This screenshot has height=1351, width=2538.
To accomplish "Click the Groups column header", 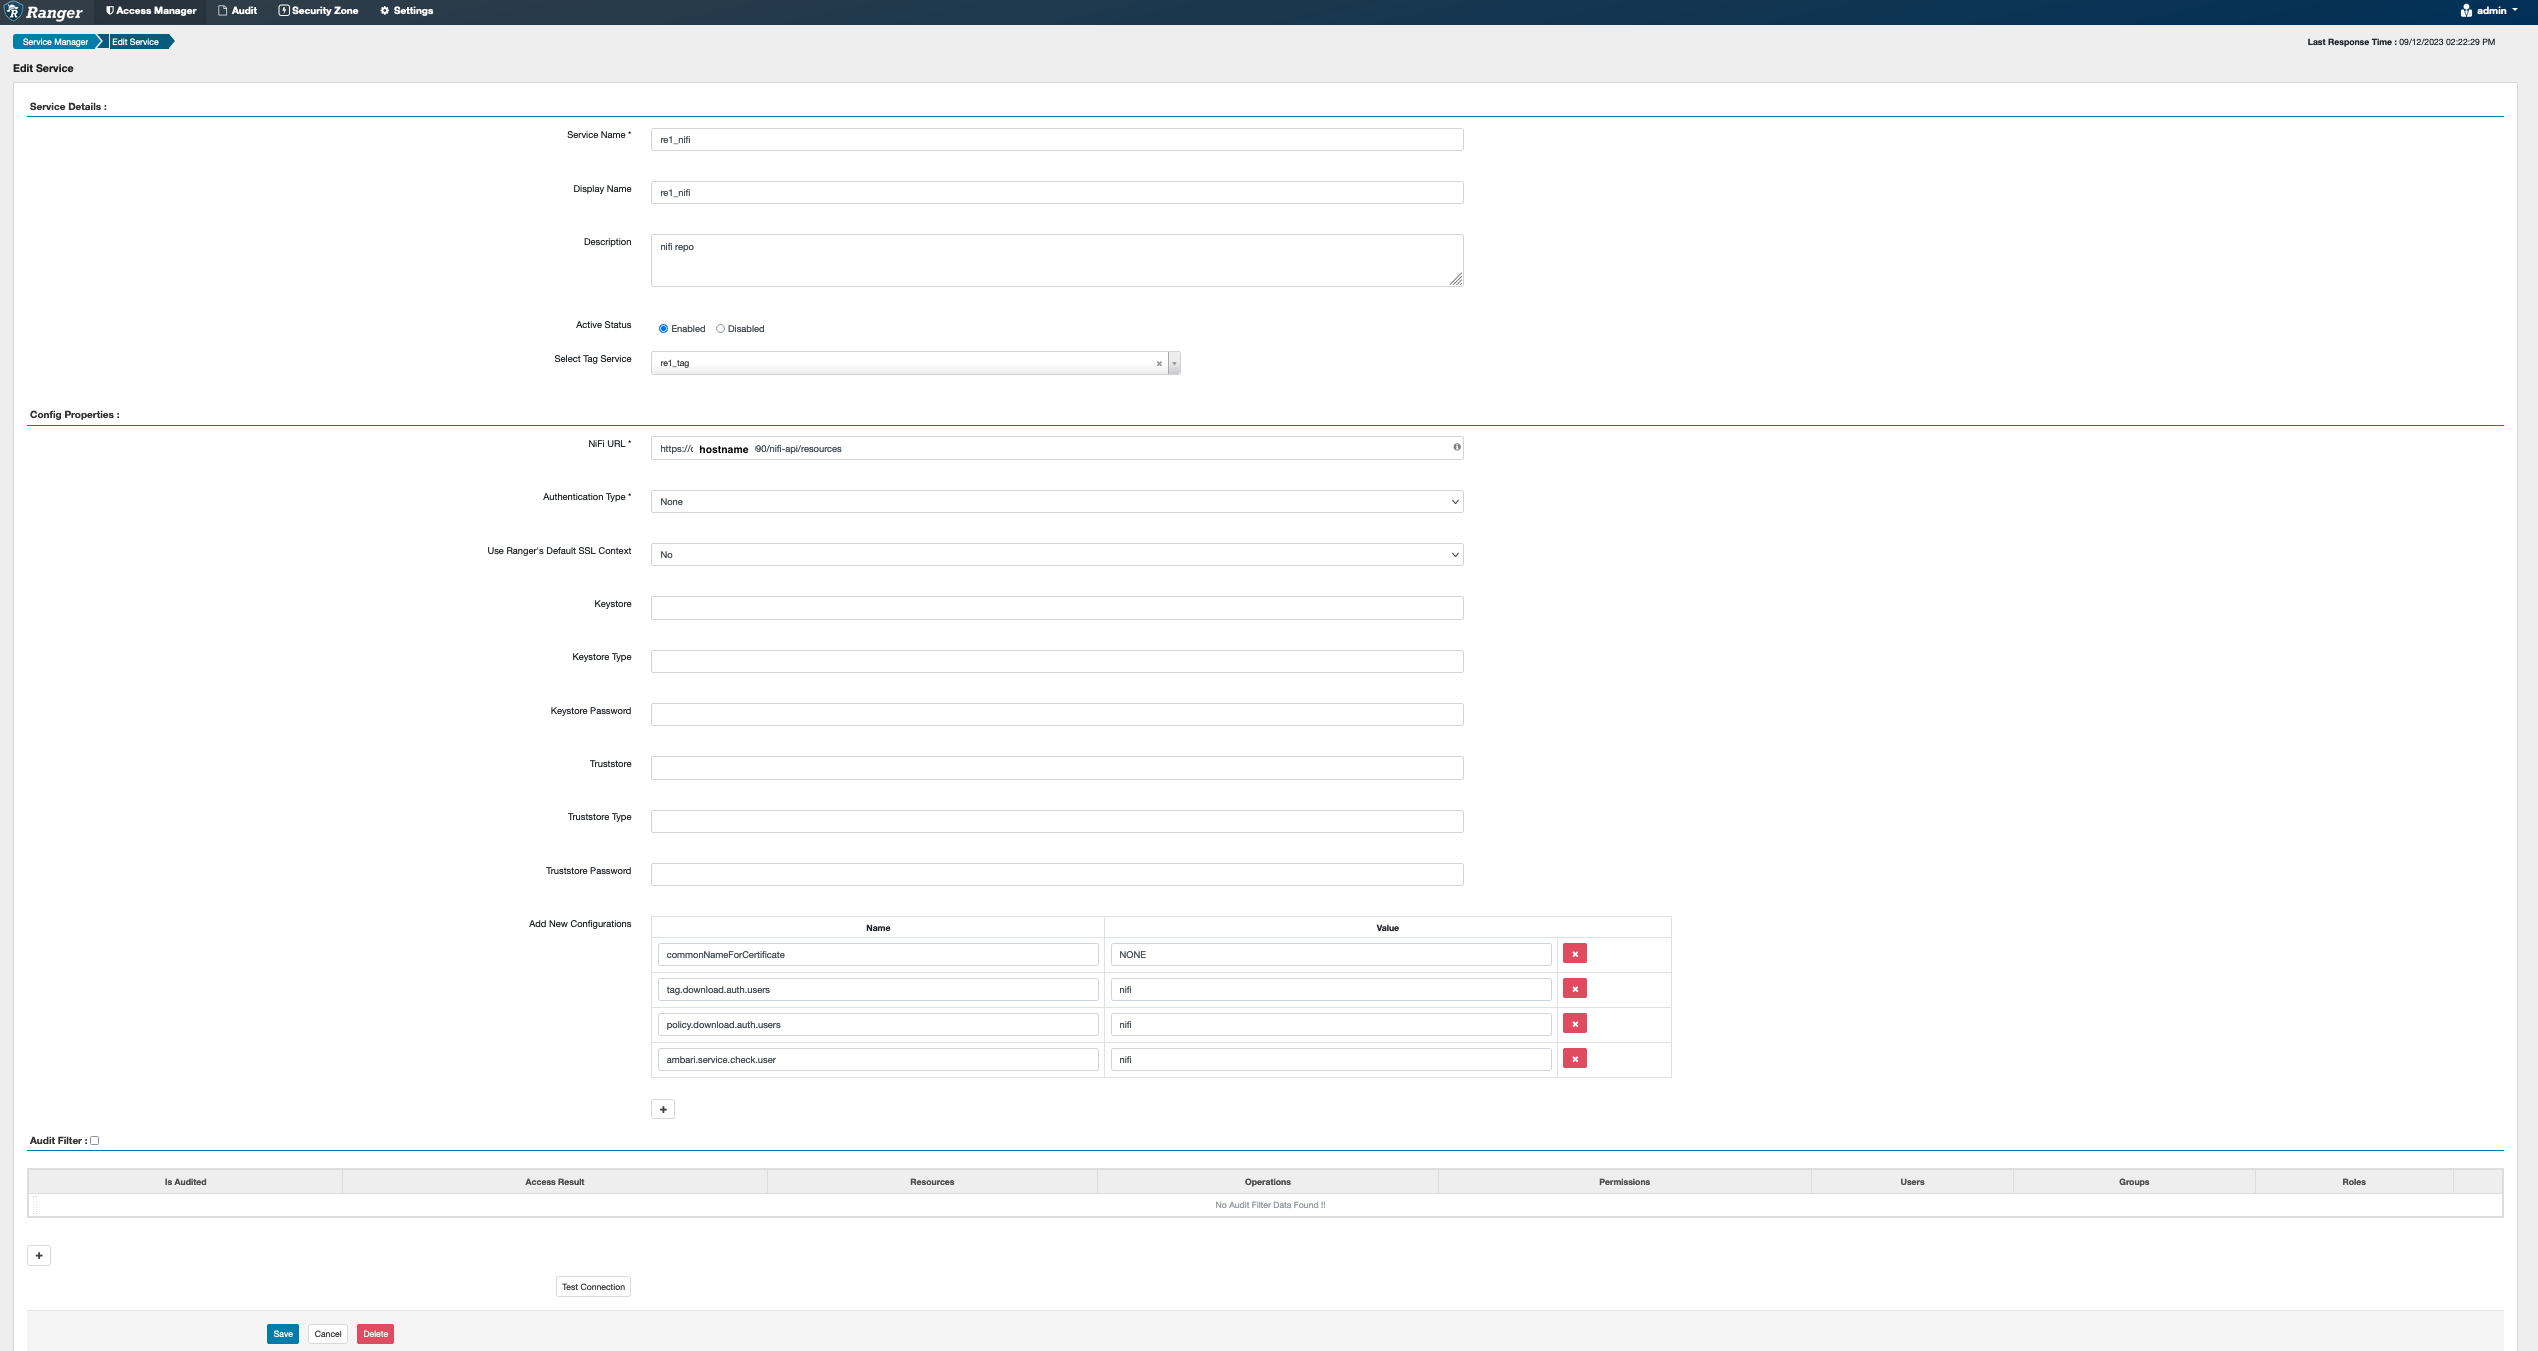I will pos(2134,1182).
